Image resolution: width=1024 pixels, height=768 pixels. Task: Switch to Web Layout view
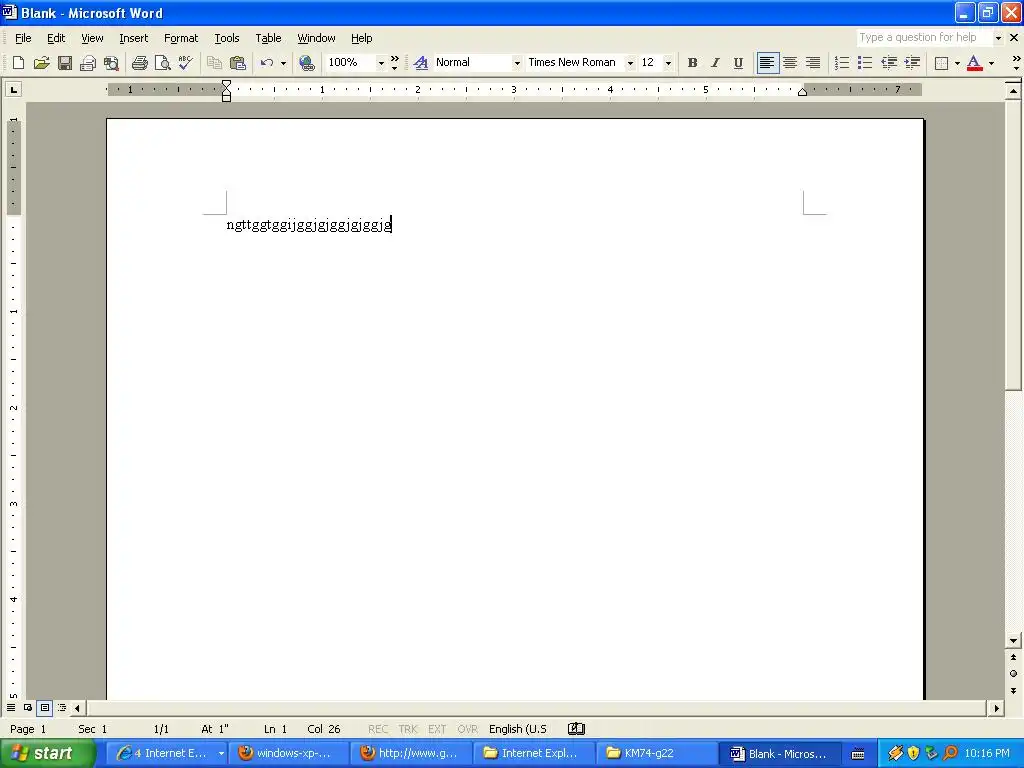point(28,708)
